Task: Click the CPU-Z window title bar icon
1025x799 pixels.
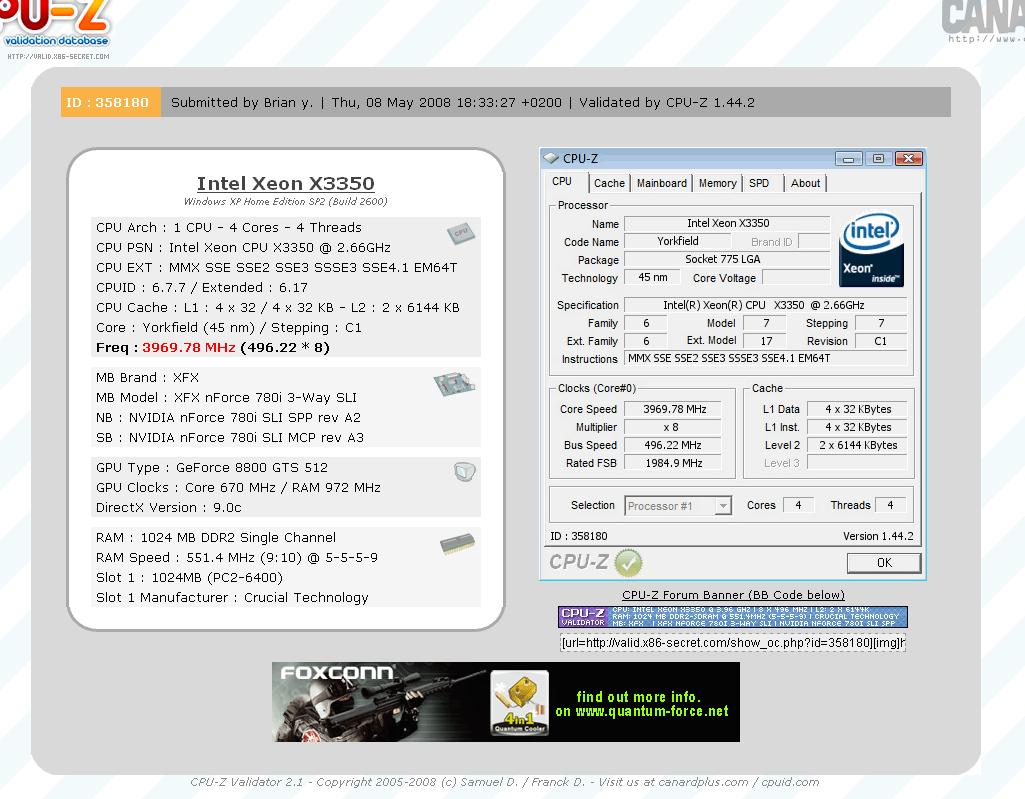Action: (551, 158)
